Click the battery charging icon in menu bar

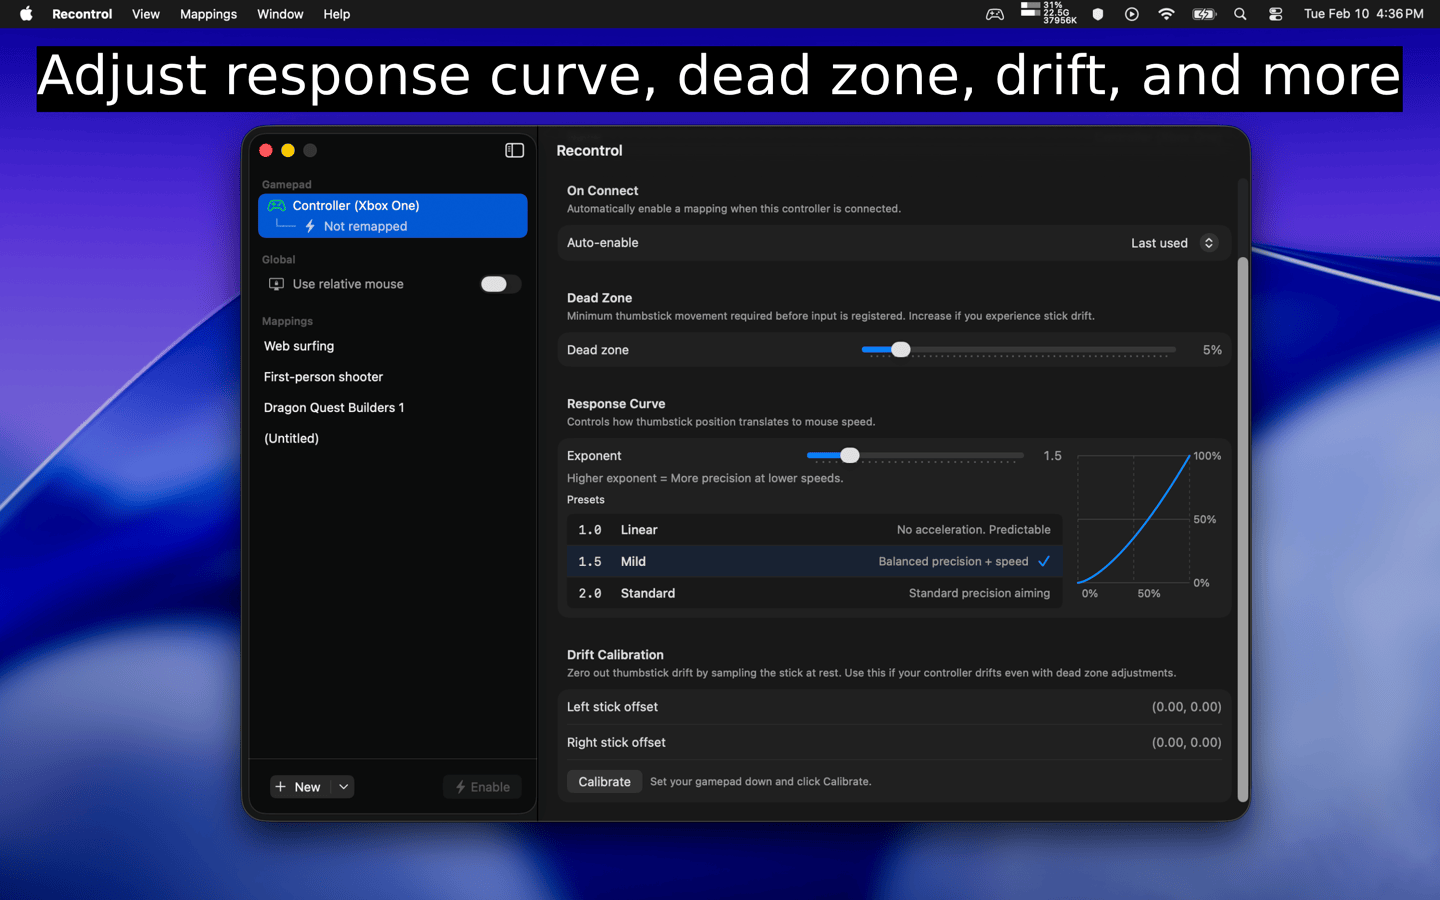(1204, 14)
